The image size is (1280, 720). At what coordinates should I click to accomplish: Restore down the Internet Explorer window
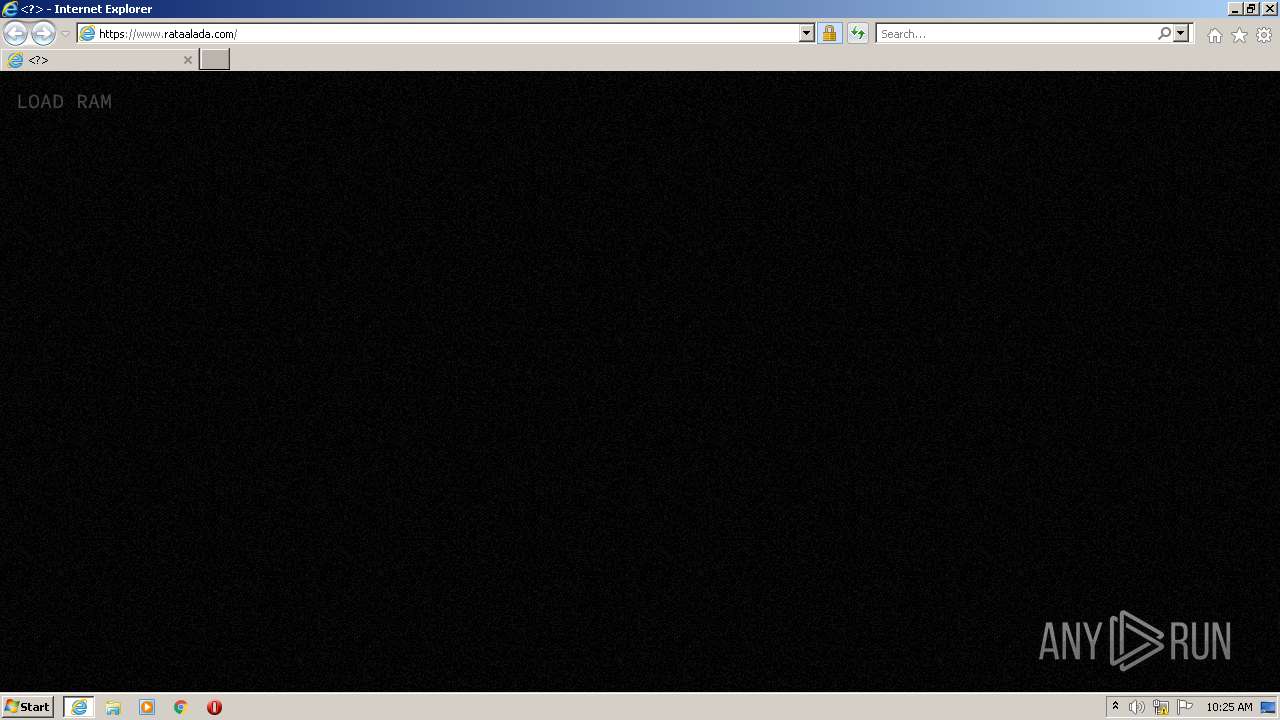[x=1250, y=9]
